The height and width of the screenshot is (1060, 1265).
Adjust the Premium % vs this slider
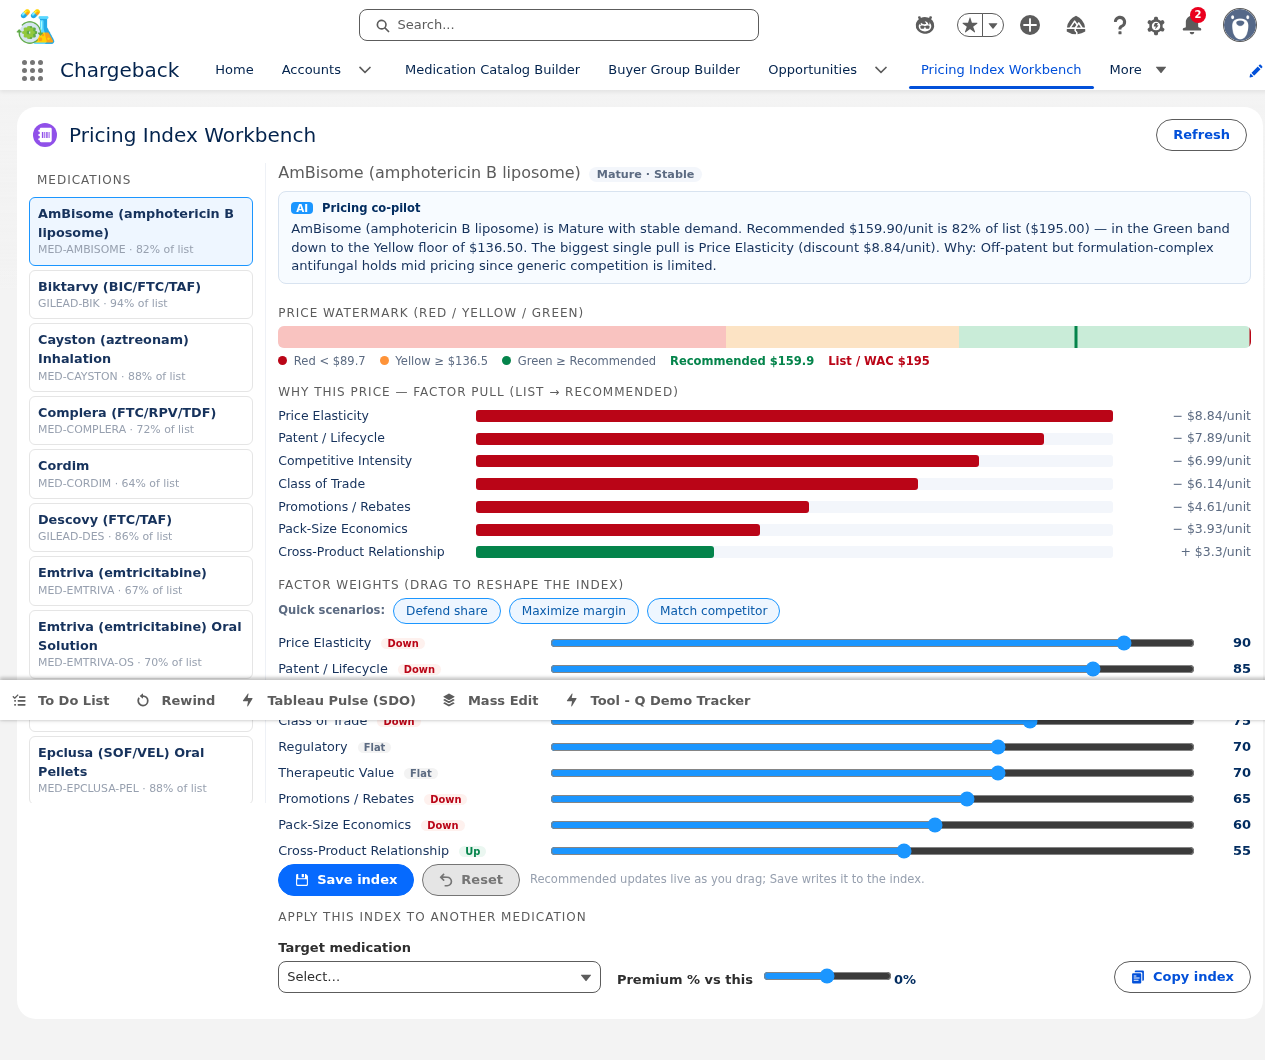pos(827,976)
